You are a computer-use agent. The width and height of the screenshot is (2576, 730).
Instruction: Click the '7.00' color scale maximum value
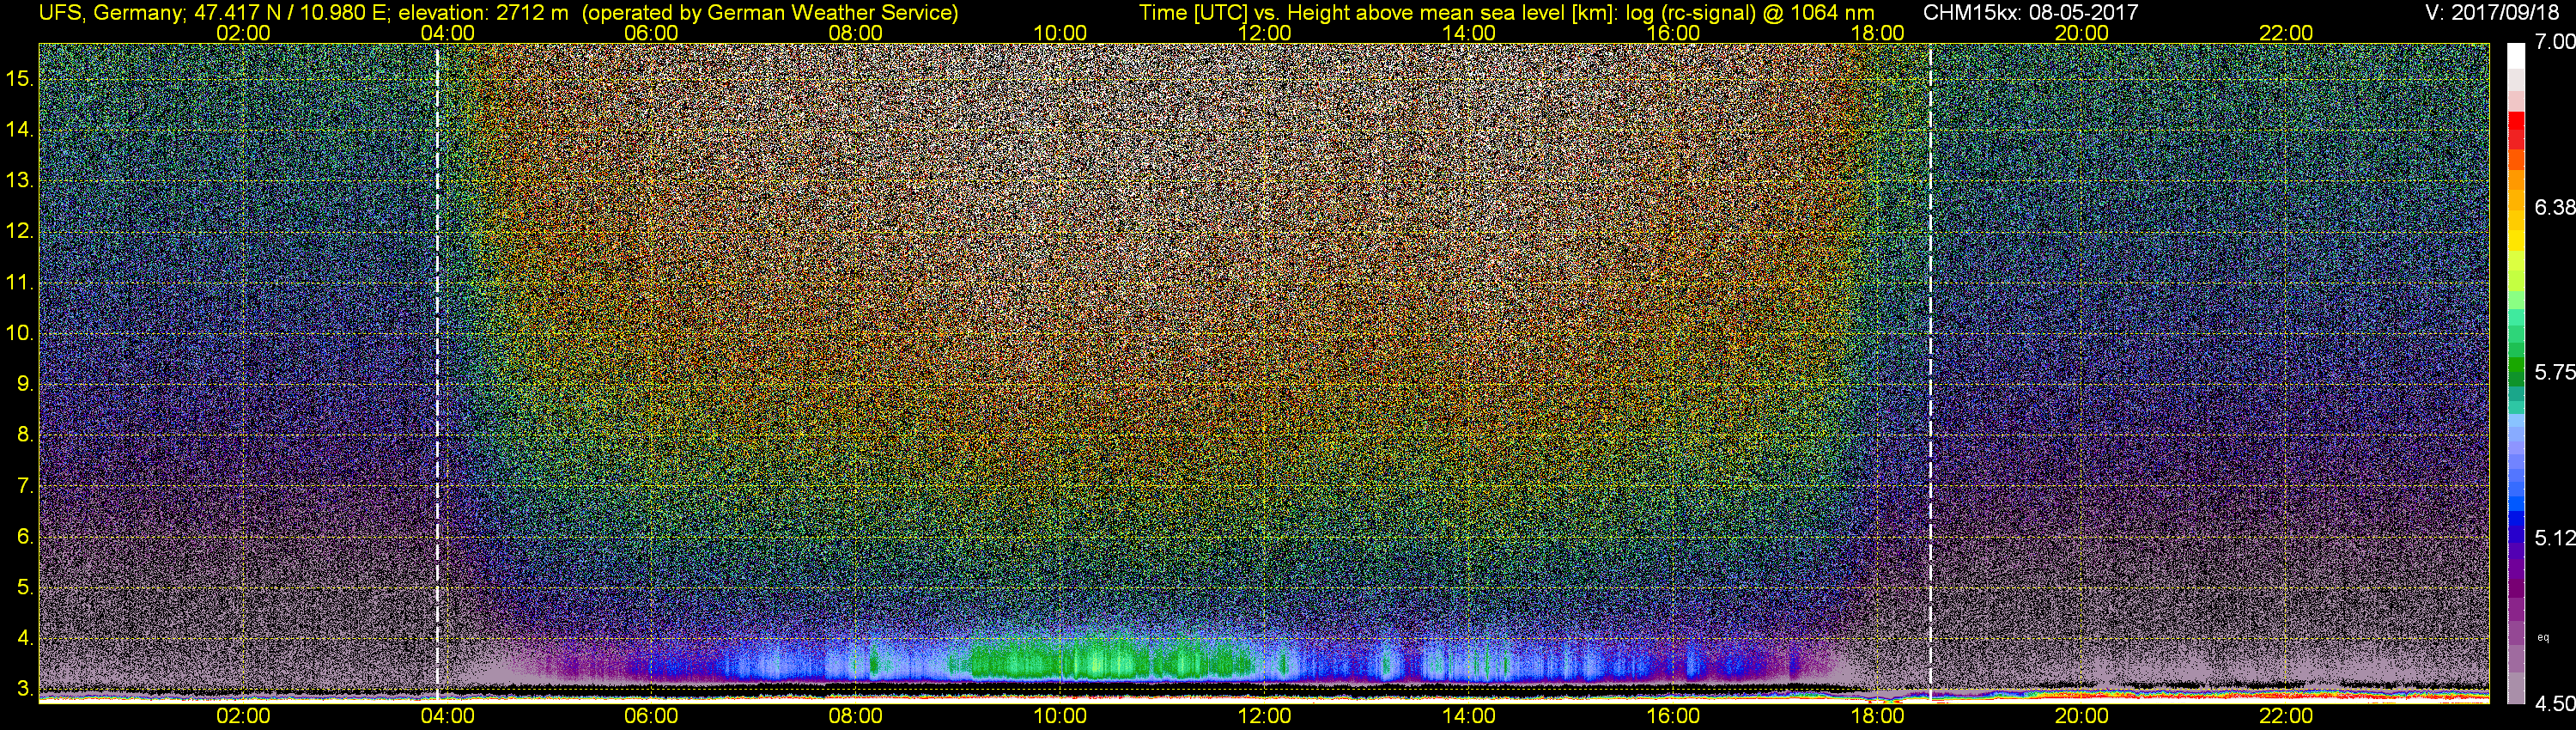tap(2555, 41)
